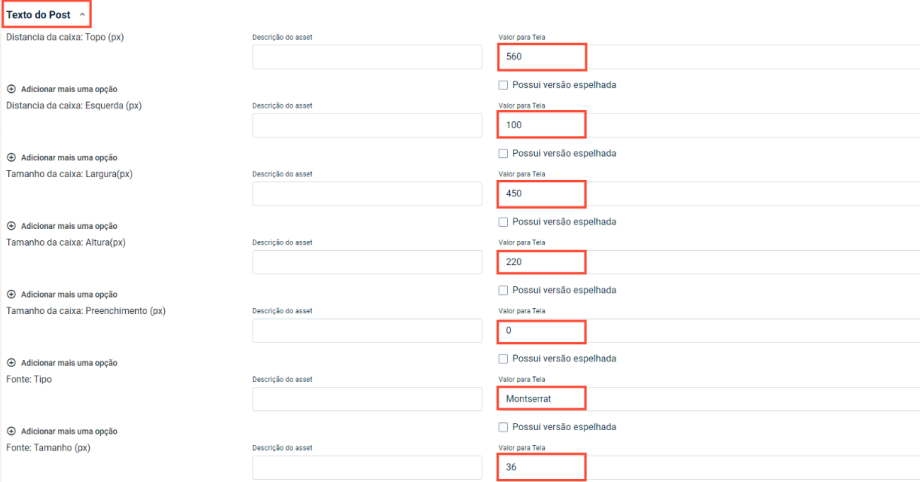The width and height of the screenshot is (920, 482).
Task: Toggle 'Possui versão espelhada' below the 220 value
Action: click(503, 290)
